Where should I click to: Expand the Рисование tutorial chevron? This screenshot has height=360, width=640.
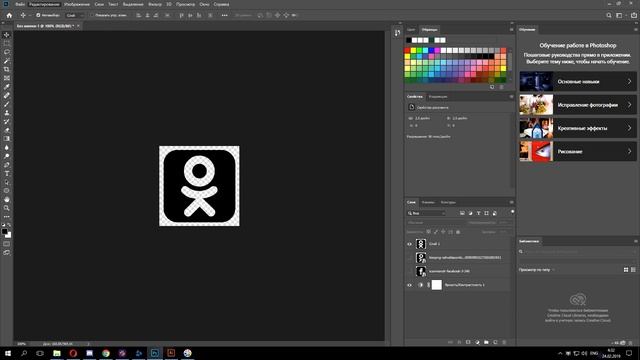pos(629,151)
